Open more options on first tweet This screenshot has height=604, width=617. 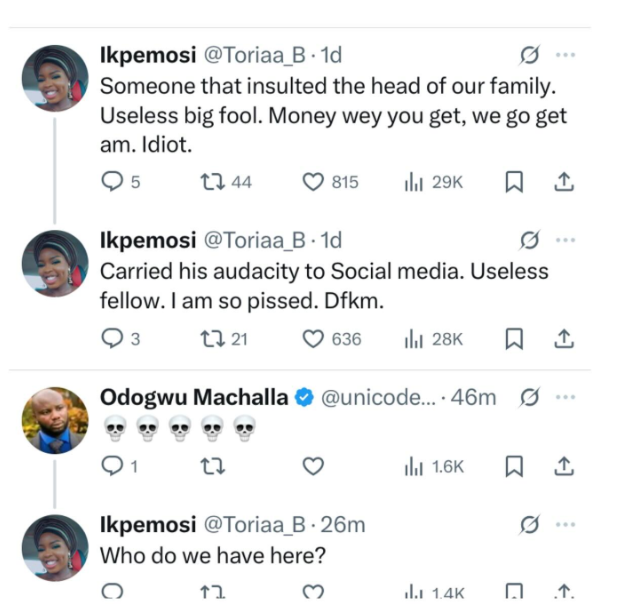coord(565,56)
